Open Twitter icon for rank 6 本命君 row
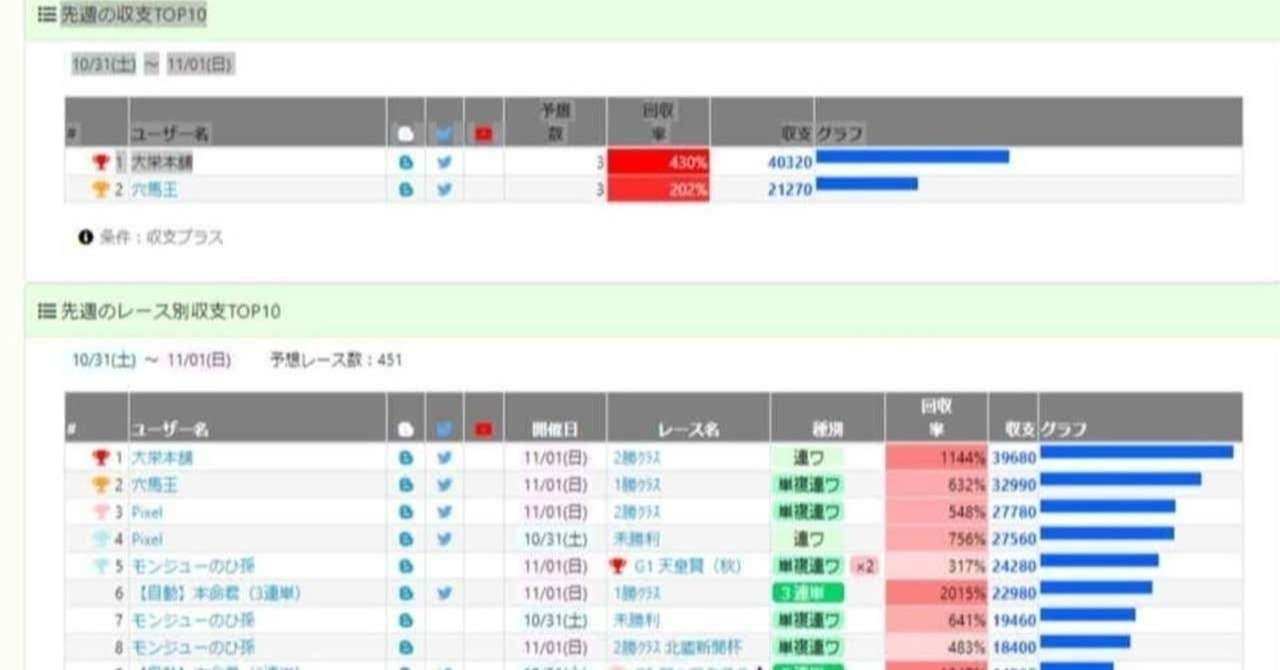The height and width of the screenshot is (670, 1280). point(444,593)
